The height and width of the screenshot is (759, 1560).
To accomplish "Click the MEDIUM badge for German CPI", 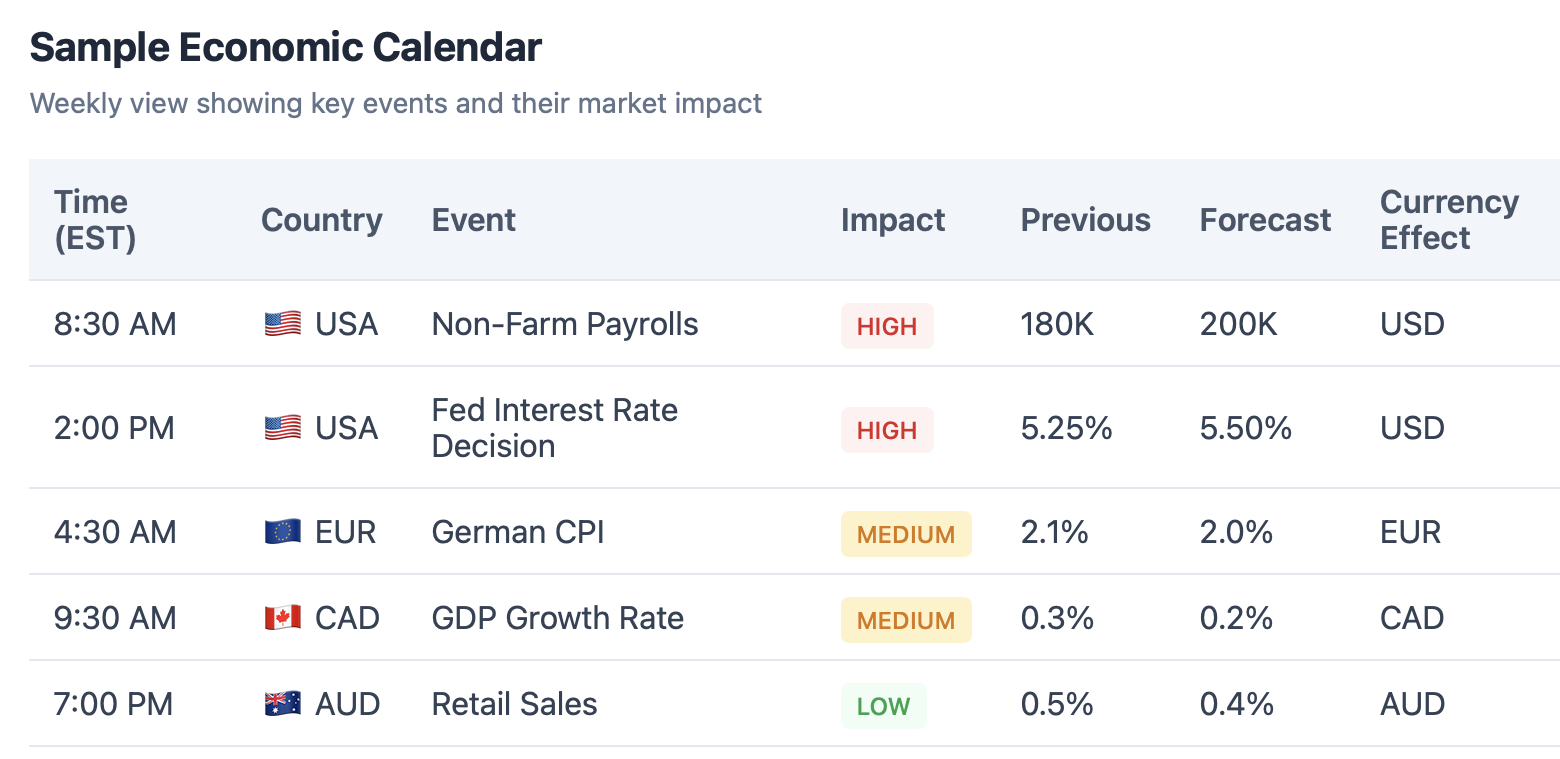I will pos(906,534).
